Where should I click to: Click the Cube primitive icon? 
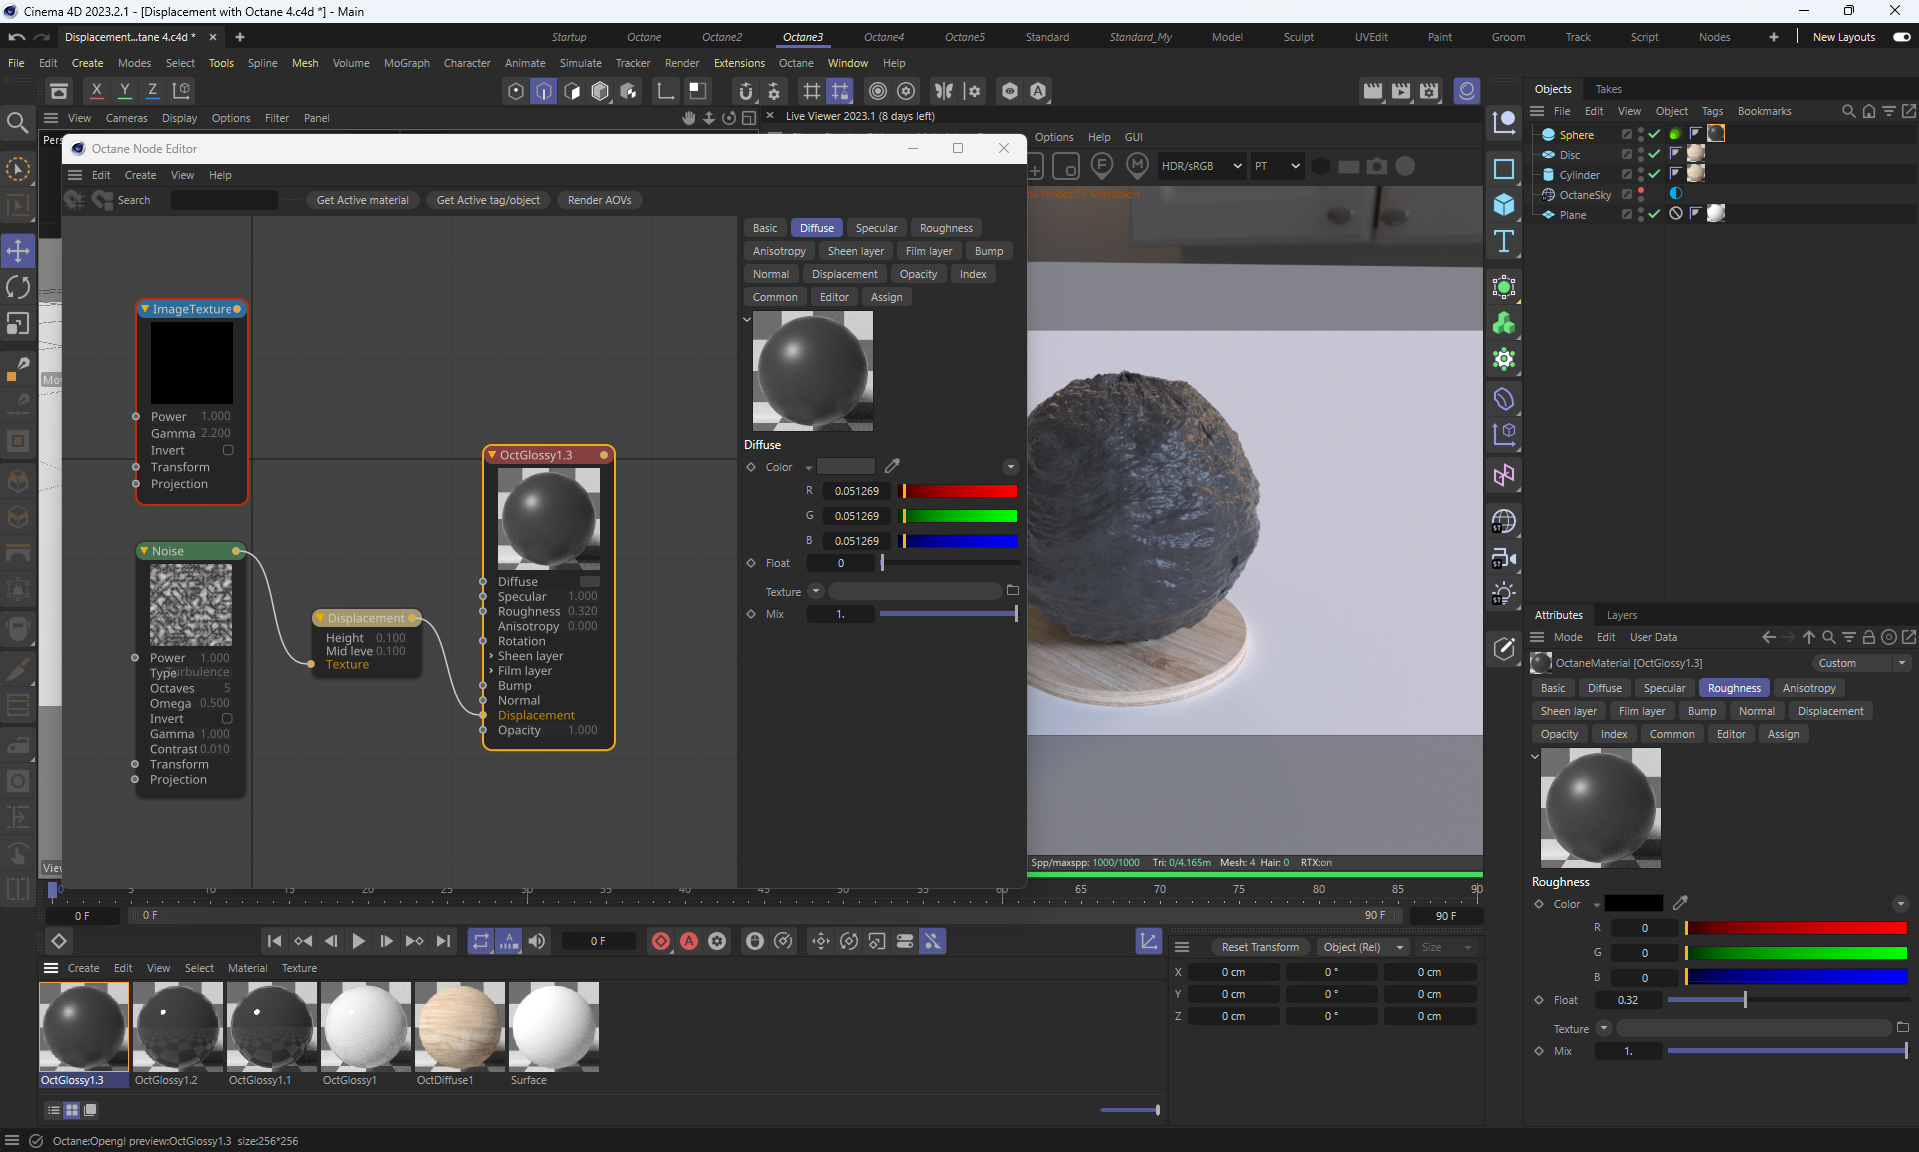coord(1504,205)
